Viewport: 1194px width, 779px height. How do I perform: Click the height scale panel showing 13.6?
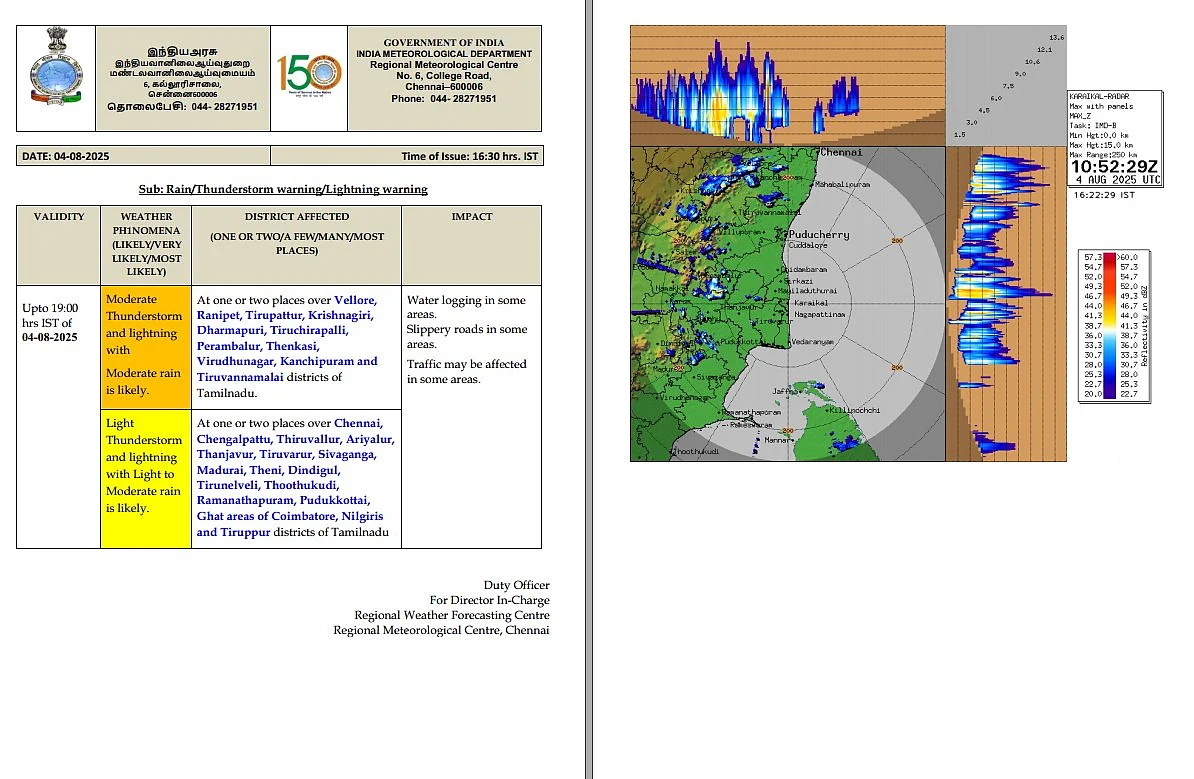tap(1005, 85)
